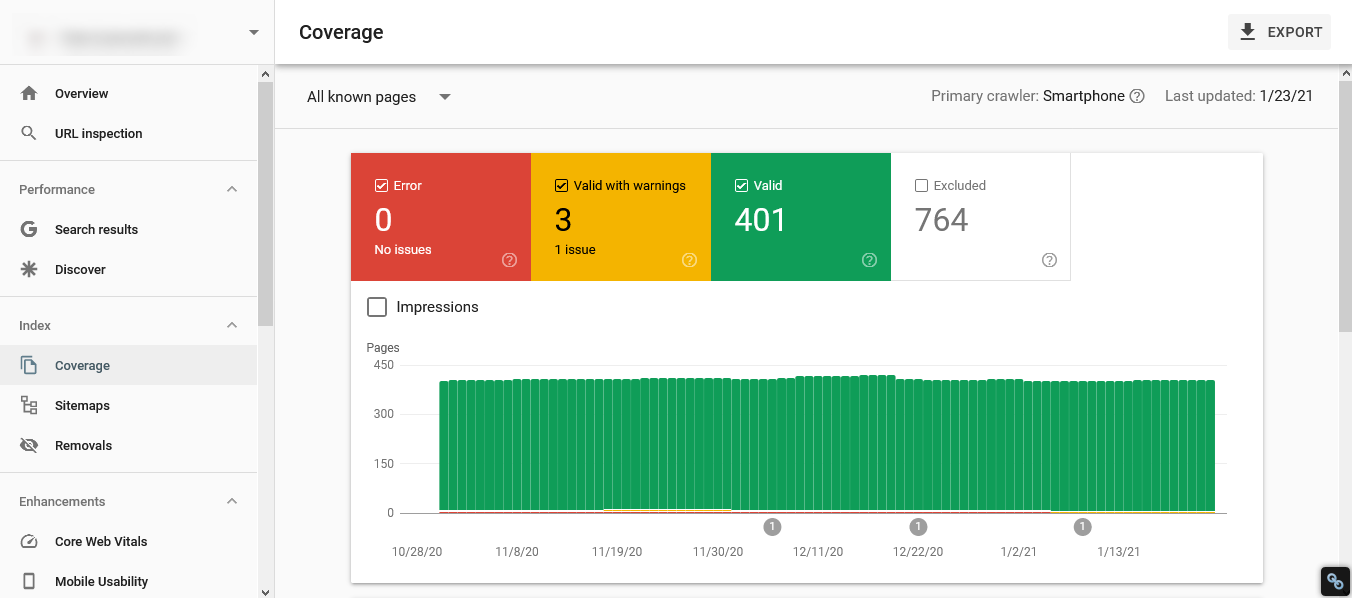
Task: Click the Overview home icon
Action: pyautogui.click(x=29, y=93)
